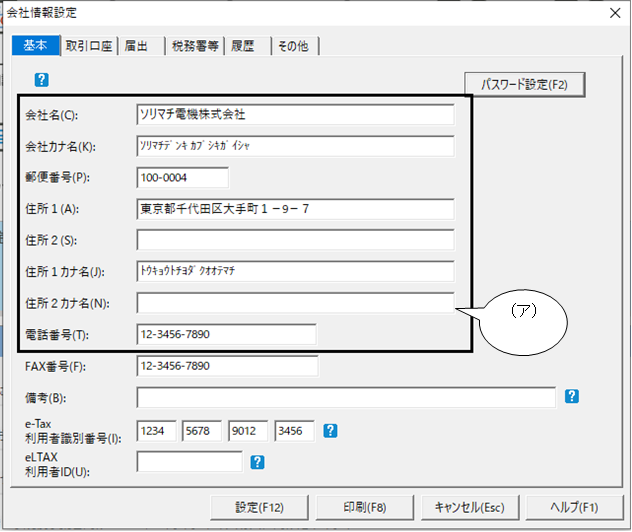Image resolution: width=632 pixels, height=532 pixels.
Task: Focus the empty 住所2 field
Action: coord(295,240)
